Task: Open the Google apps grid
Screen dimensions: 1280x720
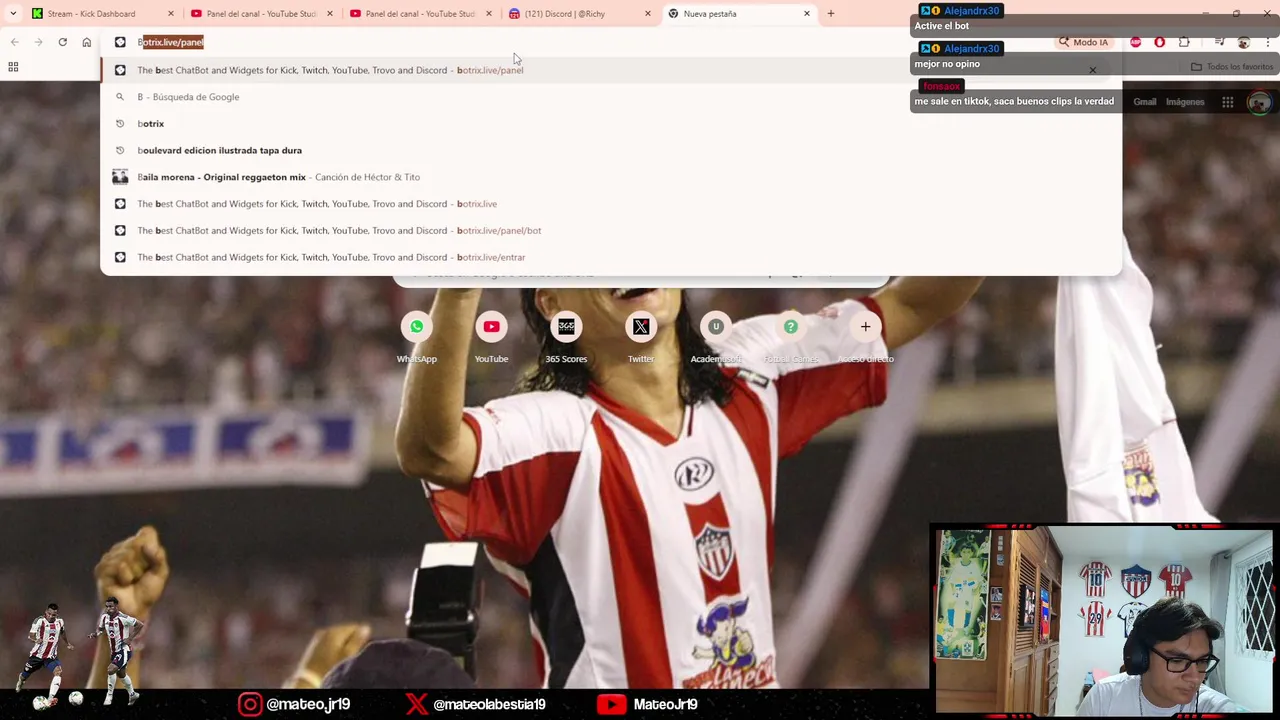Action: click(1227, 102)
